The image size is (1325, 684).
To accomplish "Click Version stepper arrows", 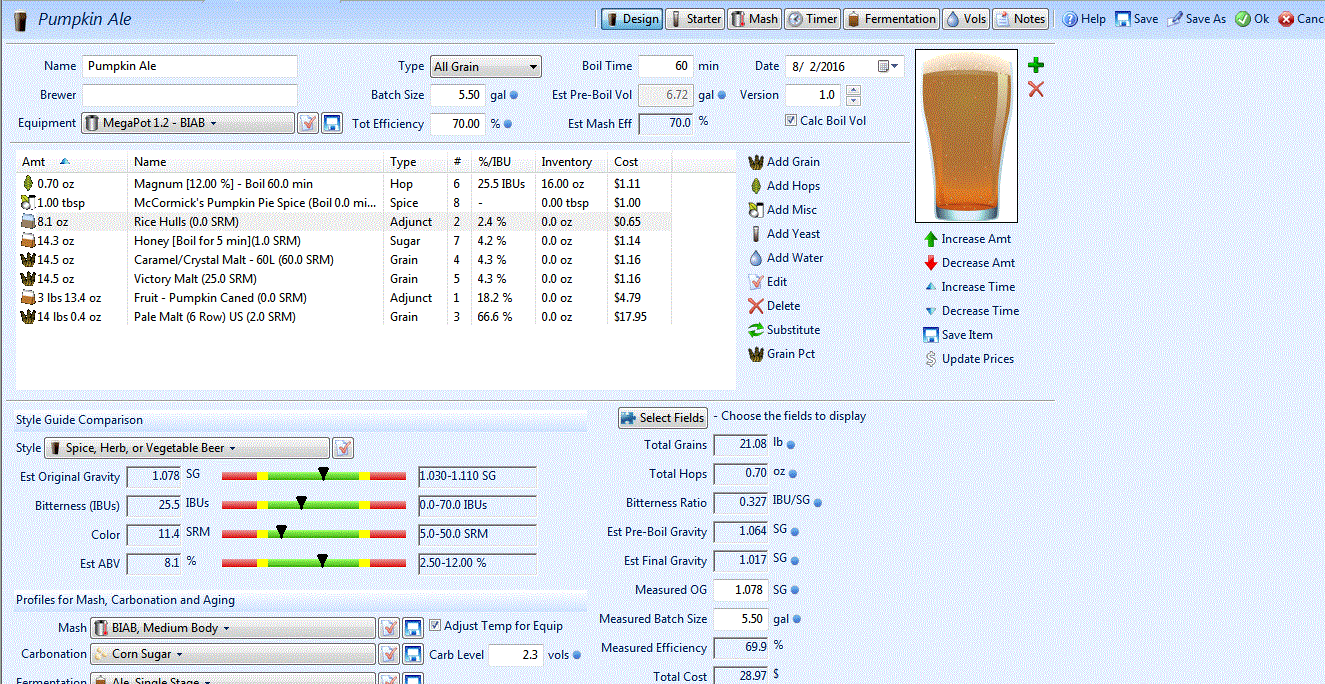I will (853, 95).
